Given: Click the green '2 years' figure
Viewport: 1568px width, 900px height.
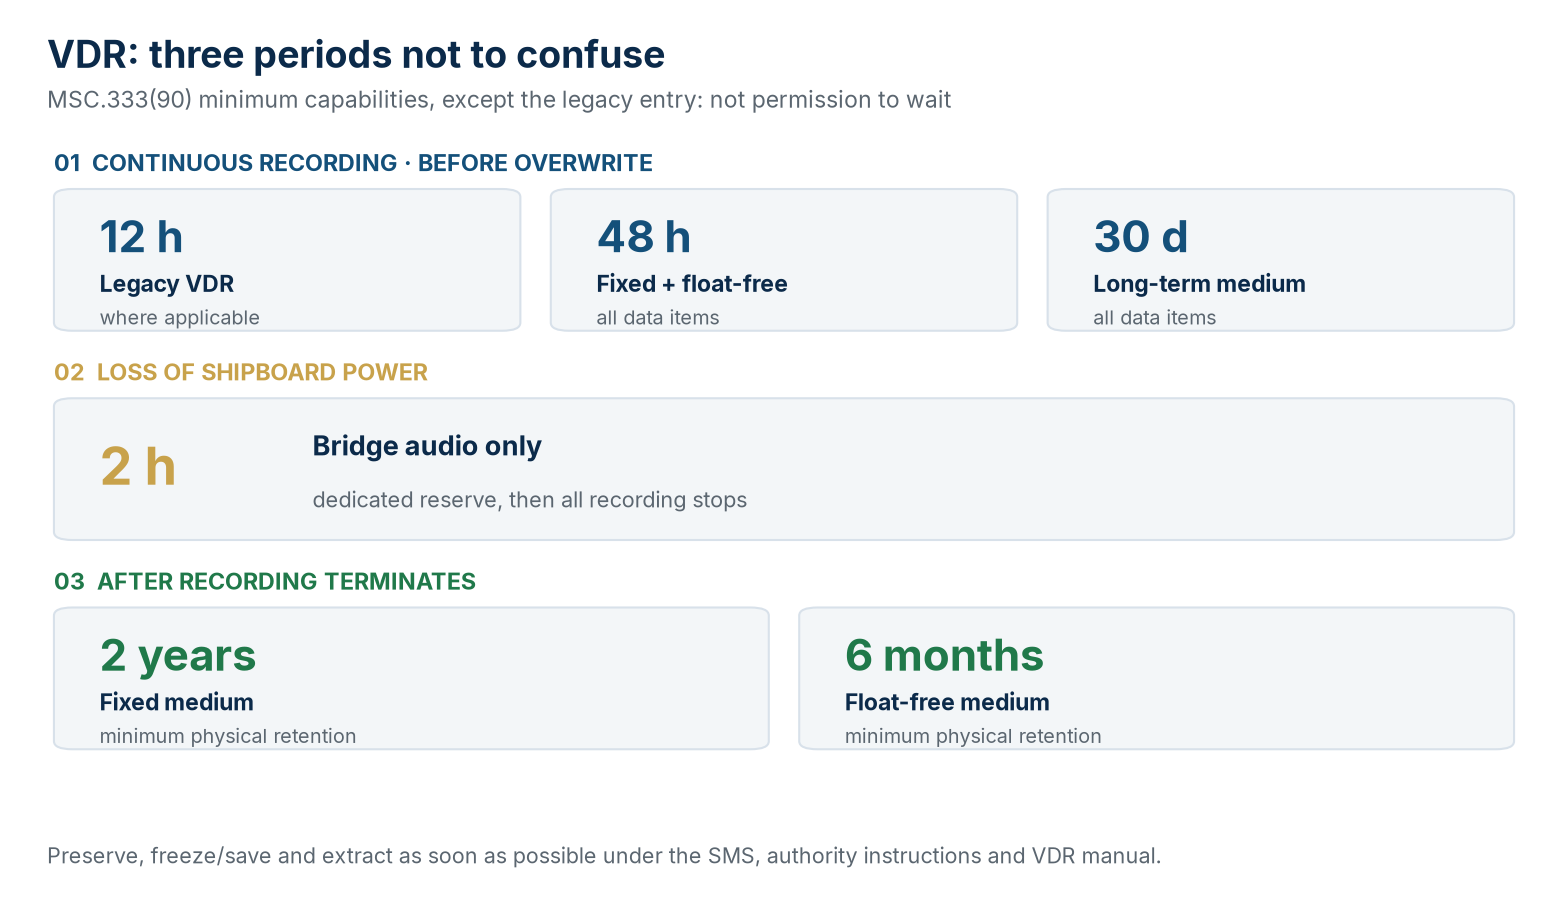Looking at the screenshot, I should pos(178,656).
